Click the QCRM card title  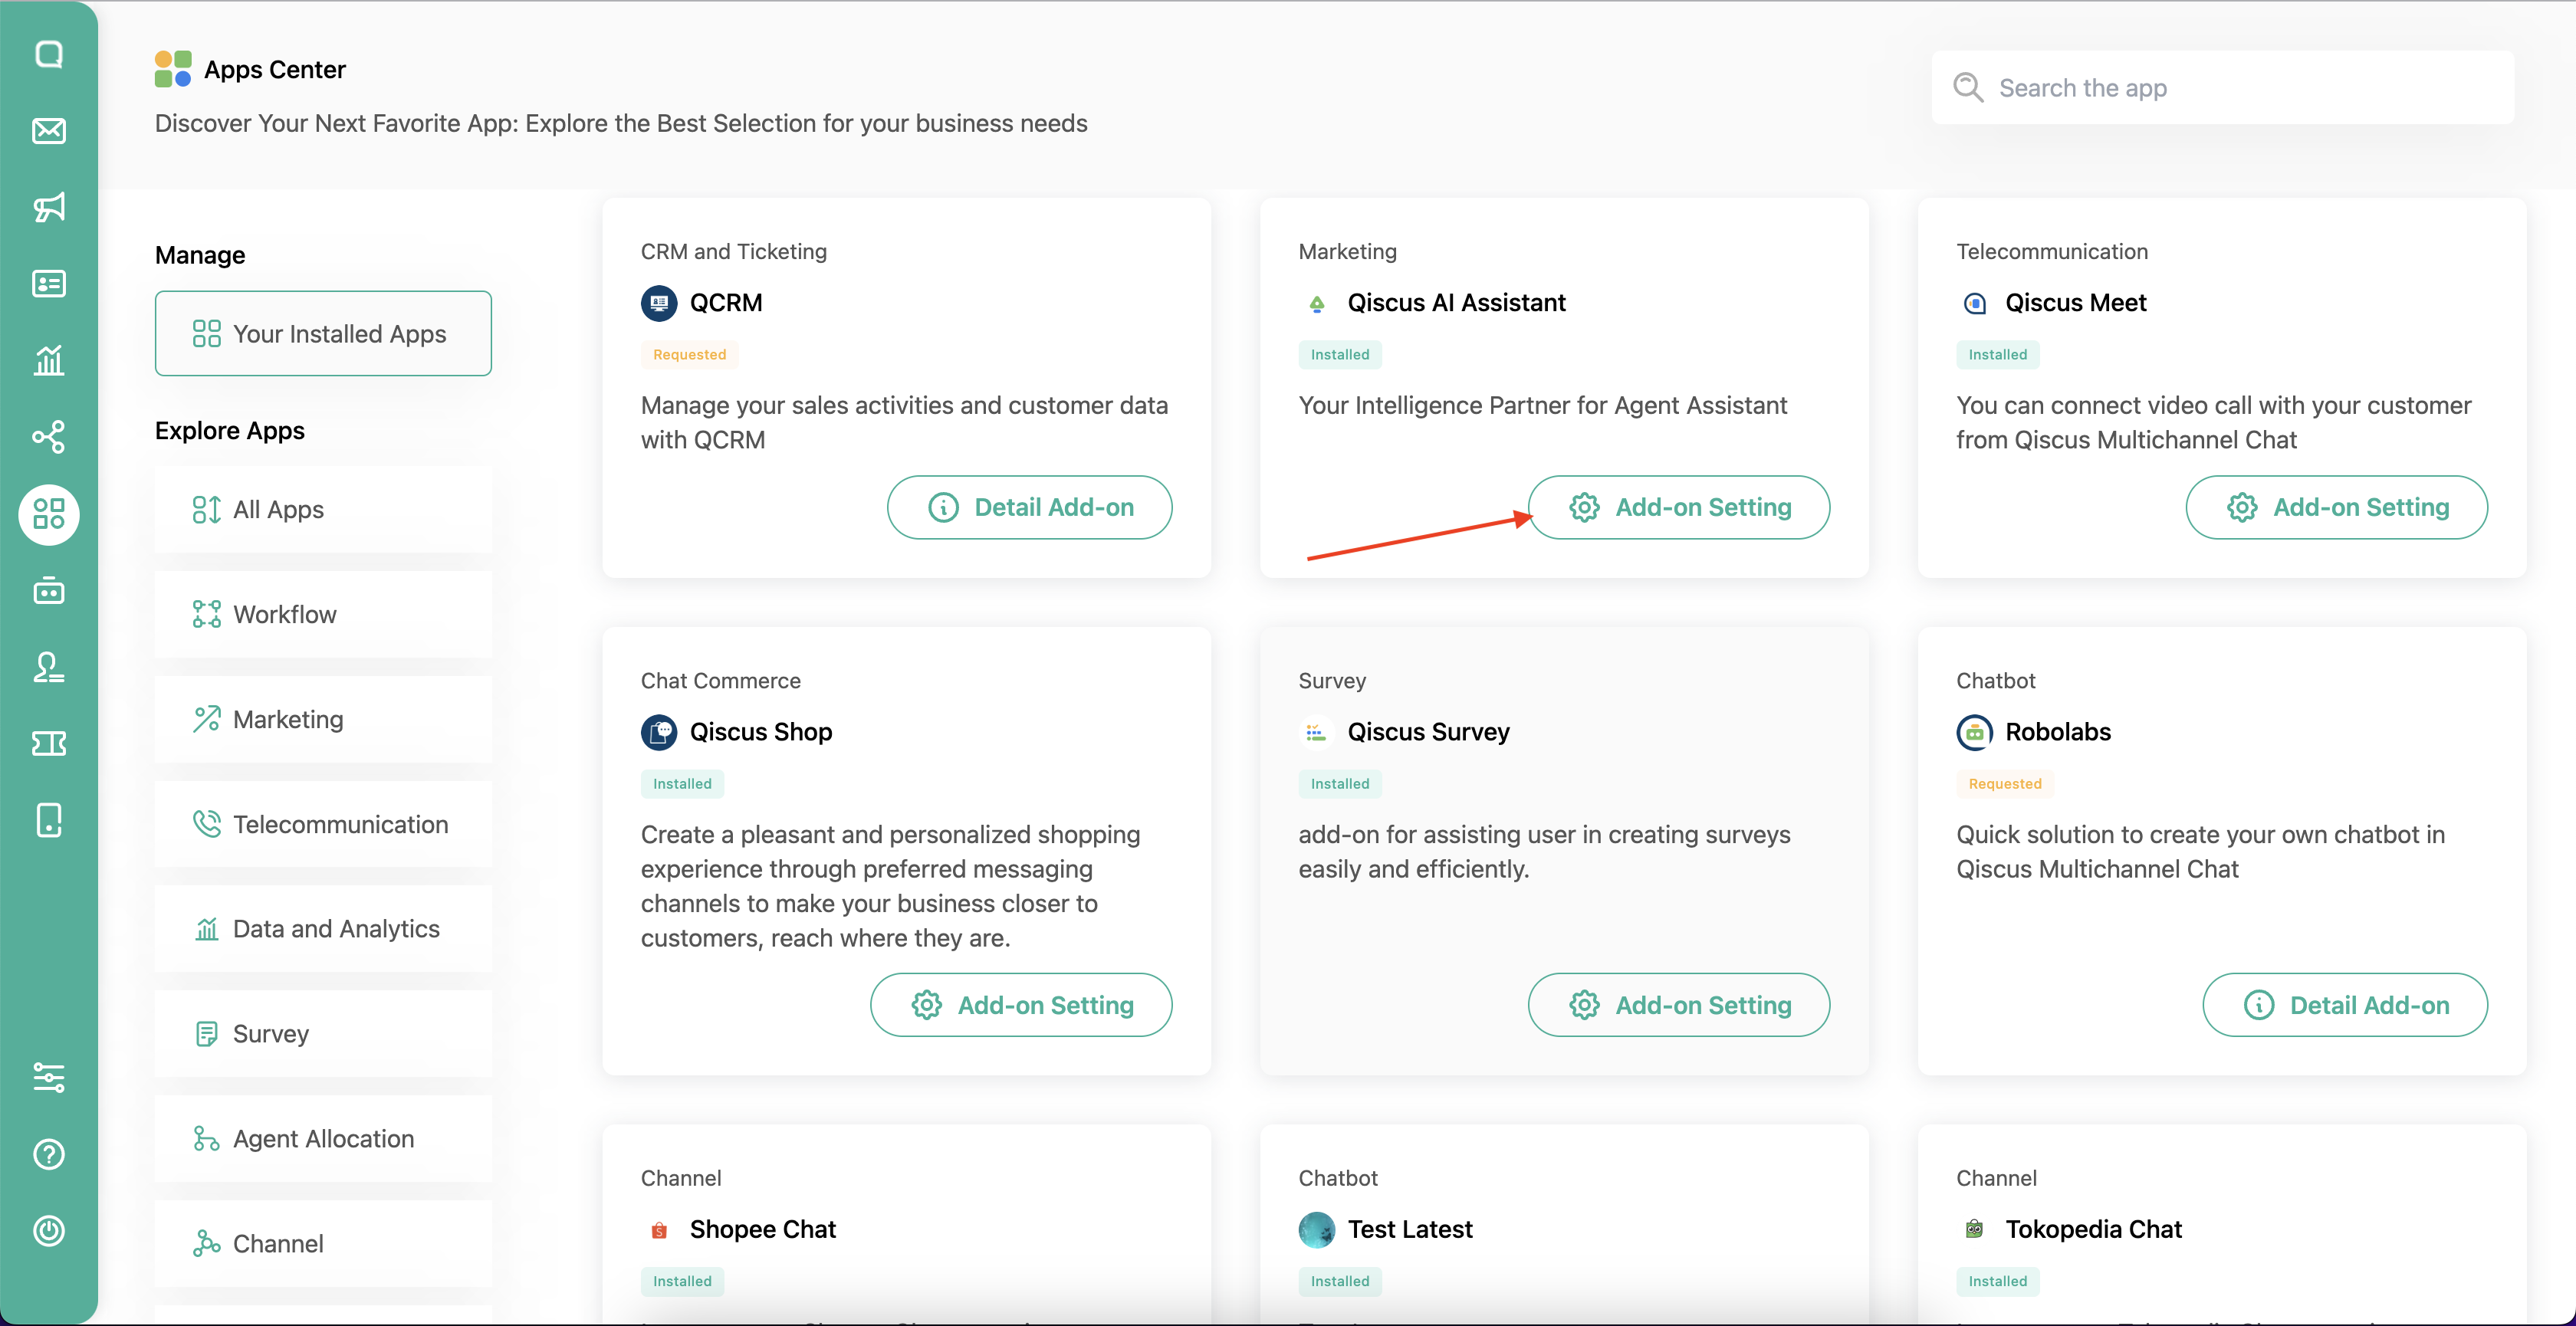[726, 303]
